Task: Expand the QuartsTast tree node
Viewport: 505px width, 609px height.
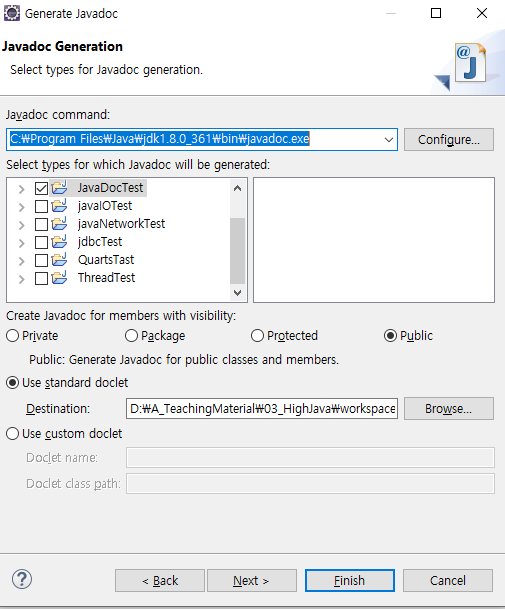Action: click(22, 261)
